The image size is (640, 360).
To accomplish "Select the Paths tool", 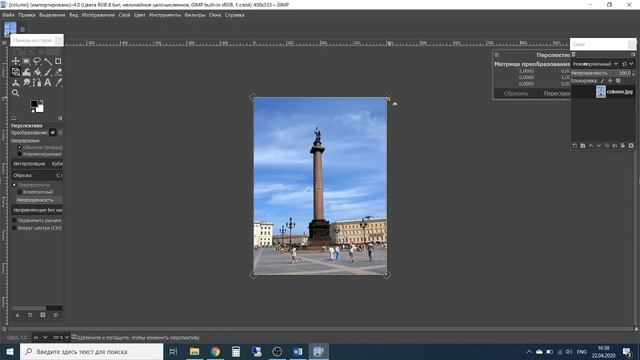I will tap(37, 83).
